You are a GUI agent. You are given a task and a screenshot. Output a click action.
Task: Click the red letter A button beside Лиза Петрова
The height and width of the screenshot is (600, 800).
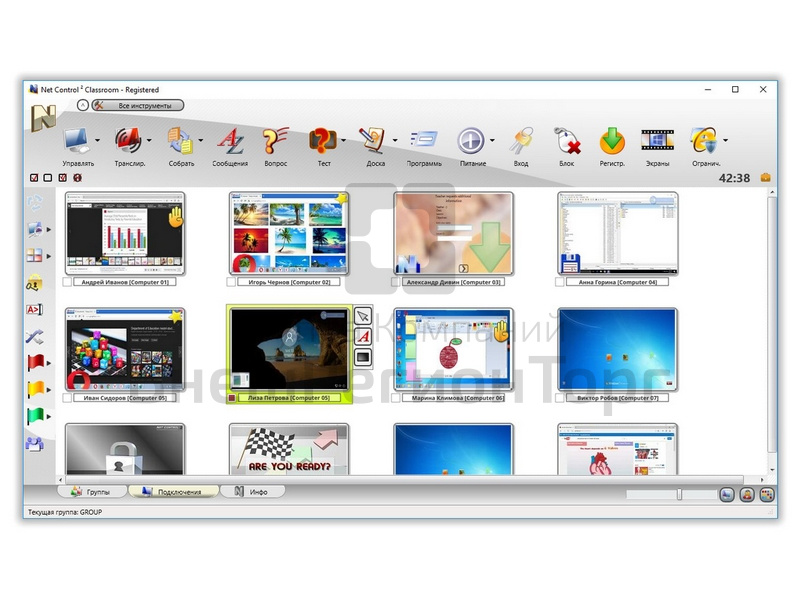[x=363, y=336]
